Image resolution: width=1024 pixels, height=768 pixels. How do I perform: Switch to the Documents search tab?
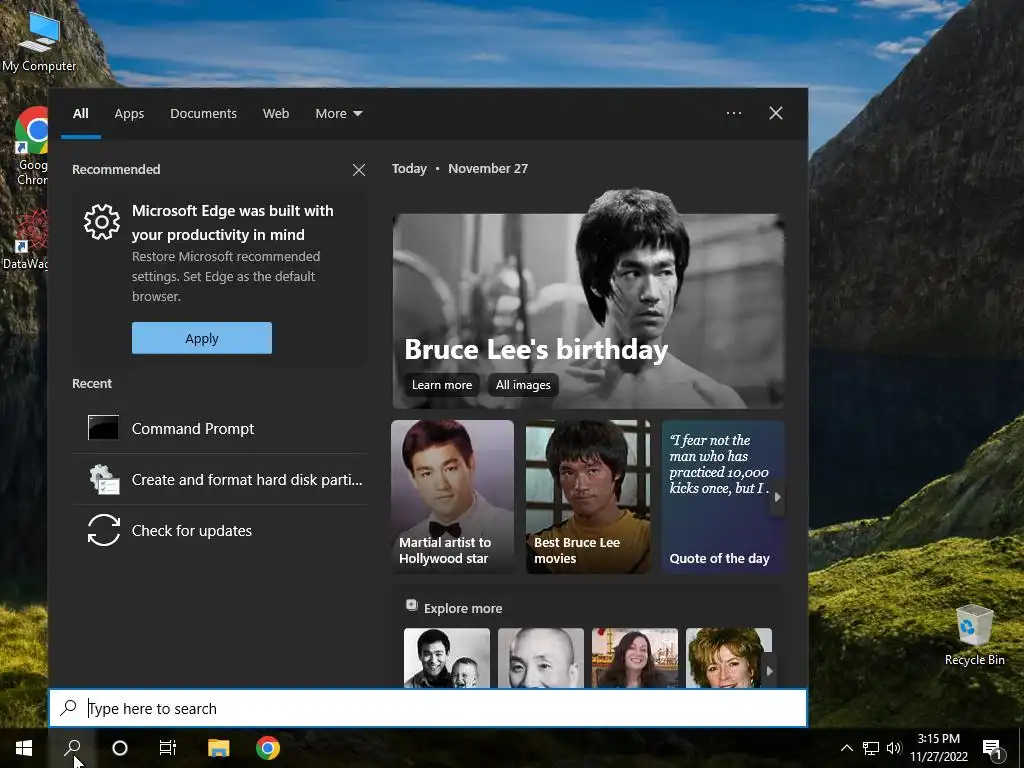point(203,114)
